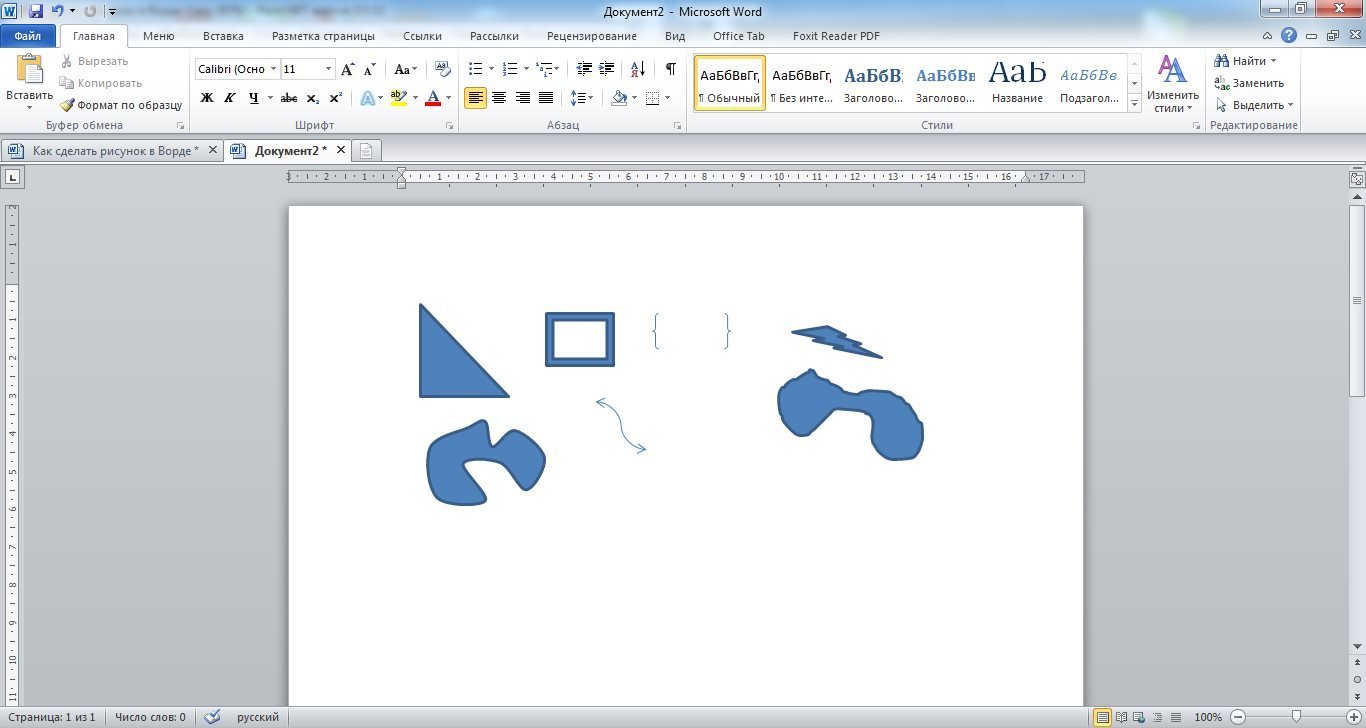Screen dimensions: 1366x728
Task: Open the change case Aa dropdown
Action: [405, 69]
